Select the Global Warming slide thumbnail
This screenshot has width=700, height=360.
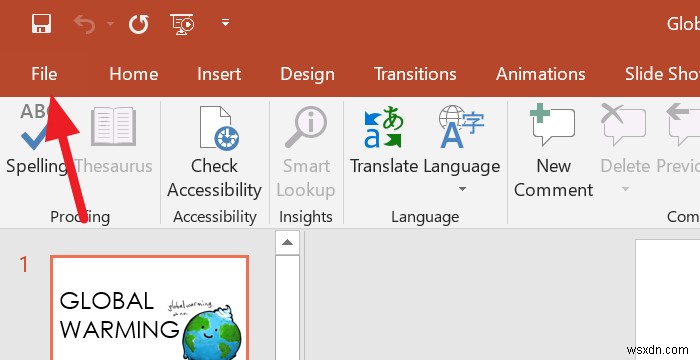pyautogui.click(x=150, y=308)
